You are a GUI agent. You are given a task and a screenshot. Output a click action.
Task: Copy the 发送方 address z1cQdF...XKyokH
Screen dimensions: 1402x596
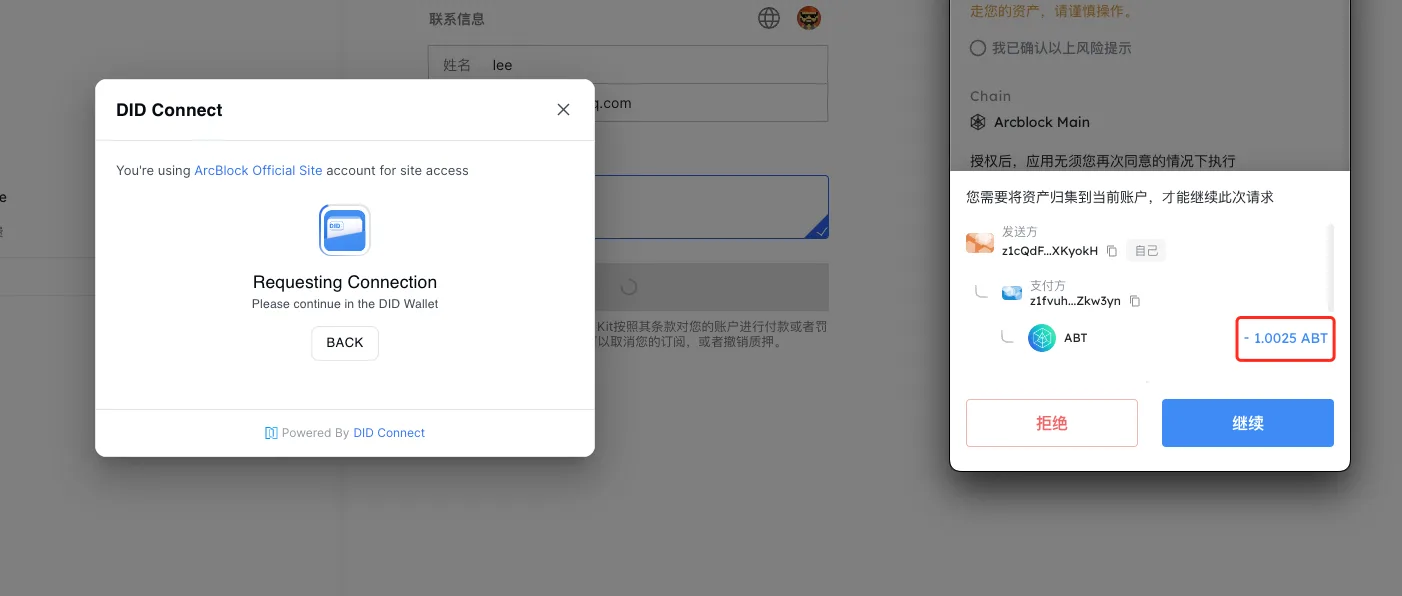(1112, 251)
